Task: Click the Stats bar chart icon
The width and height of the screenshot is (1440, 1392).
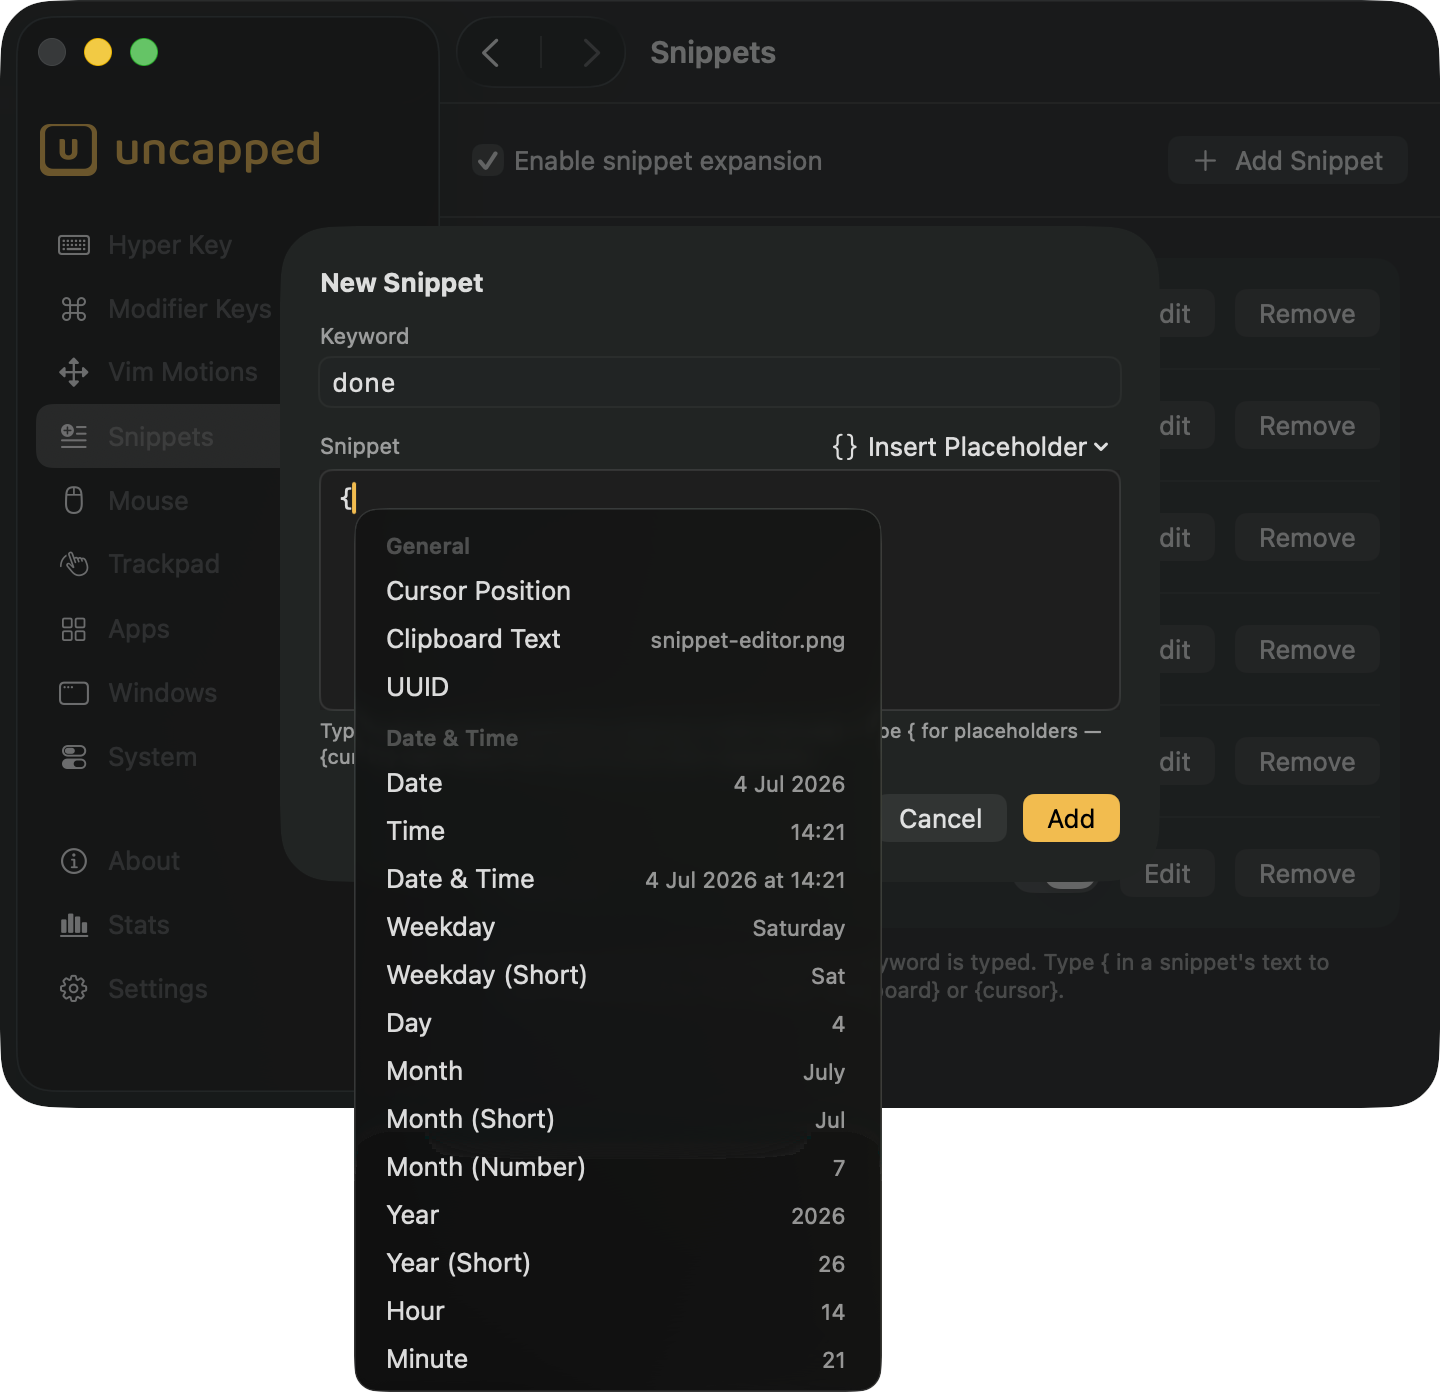Action: coord(74,925)
